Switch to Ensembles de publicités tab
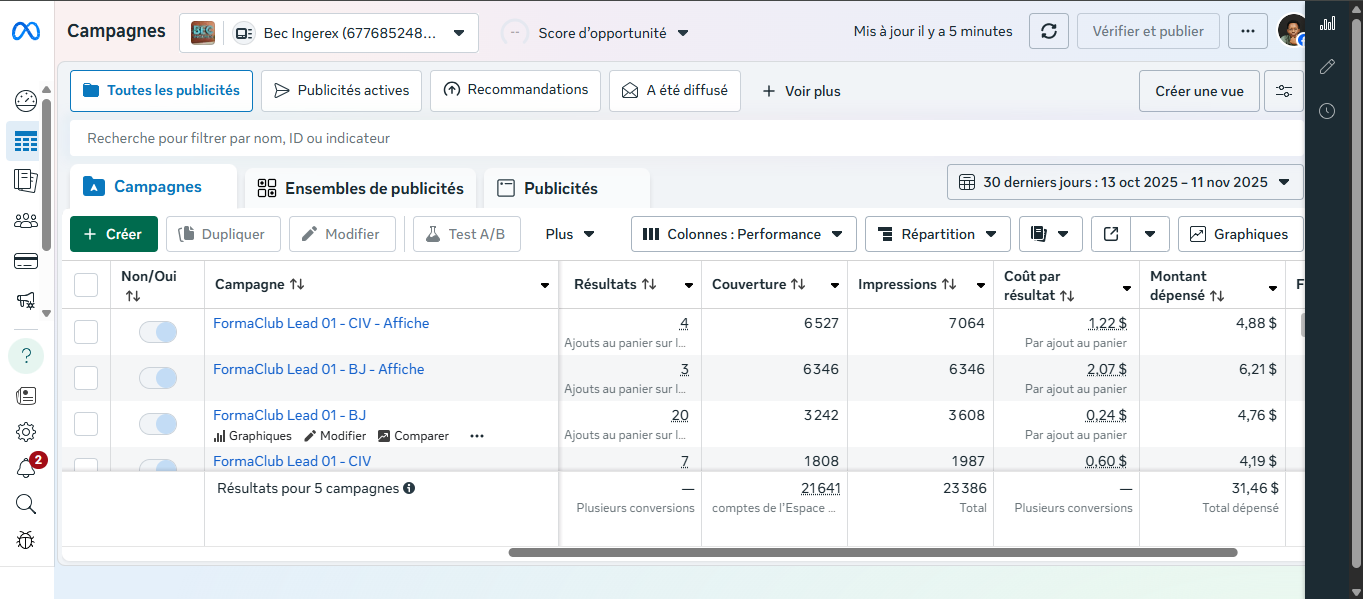 point(361,188)
